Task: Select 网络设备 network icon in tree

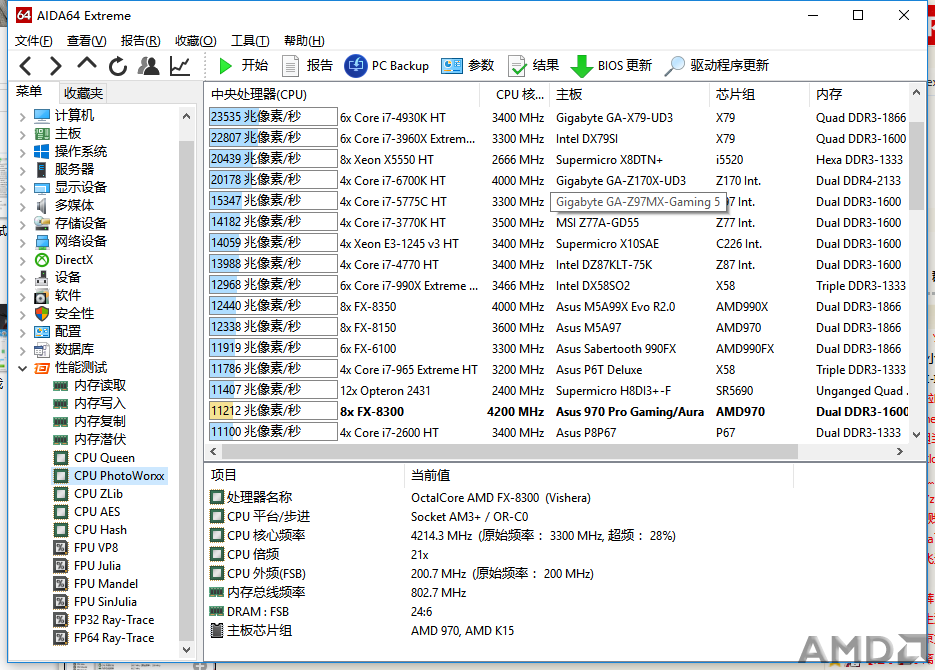Action: pyautogui.click(x=42, y=241)
